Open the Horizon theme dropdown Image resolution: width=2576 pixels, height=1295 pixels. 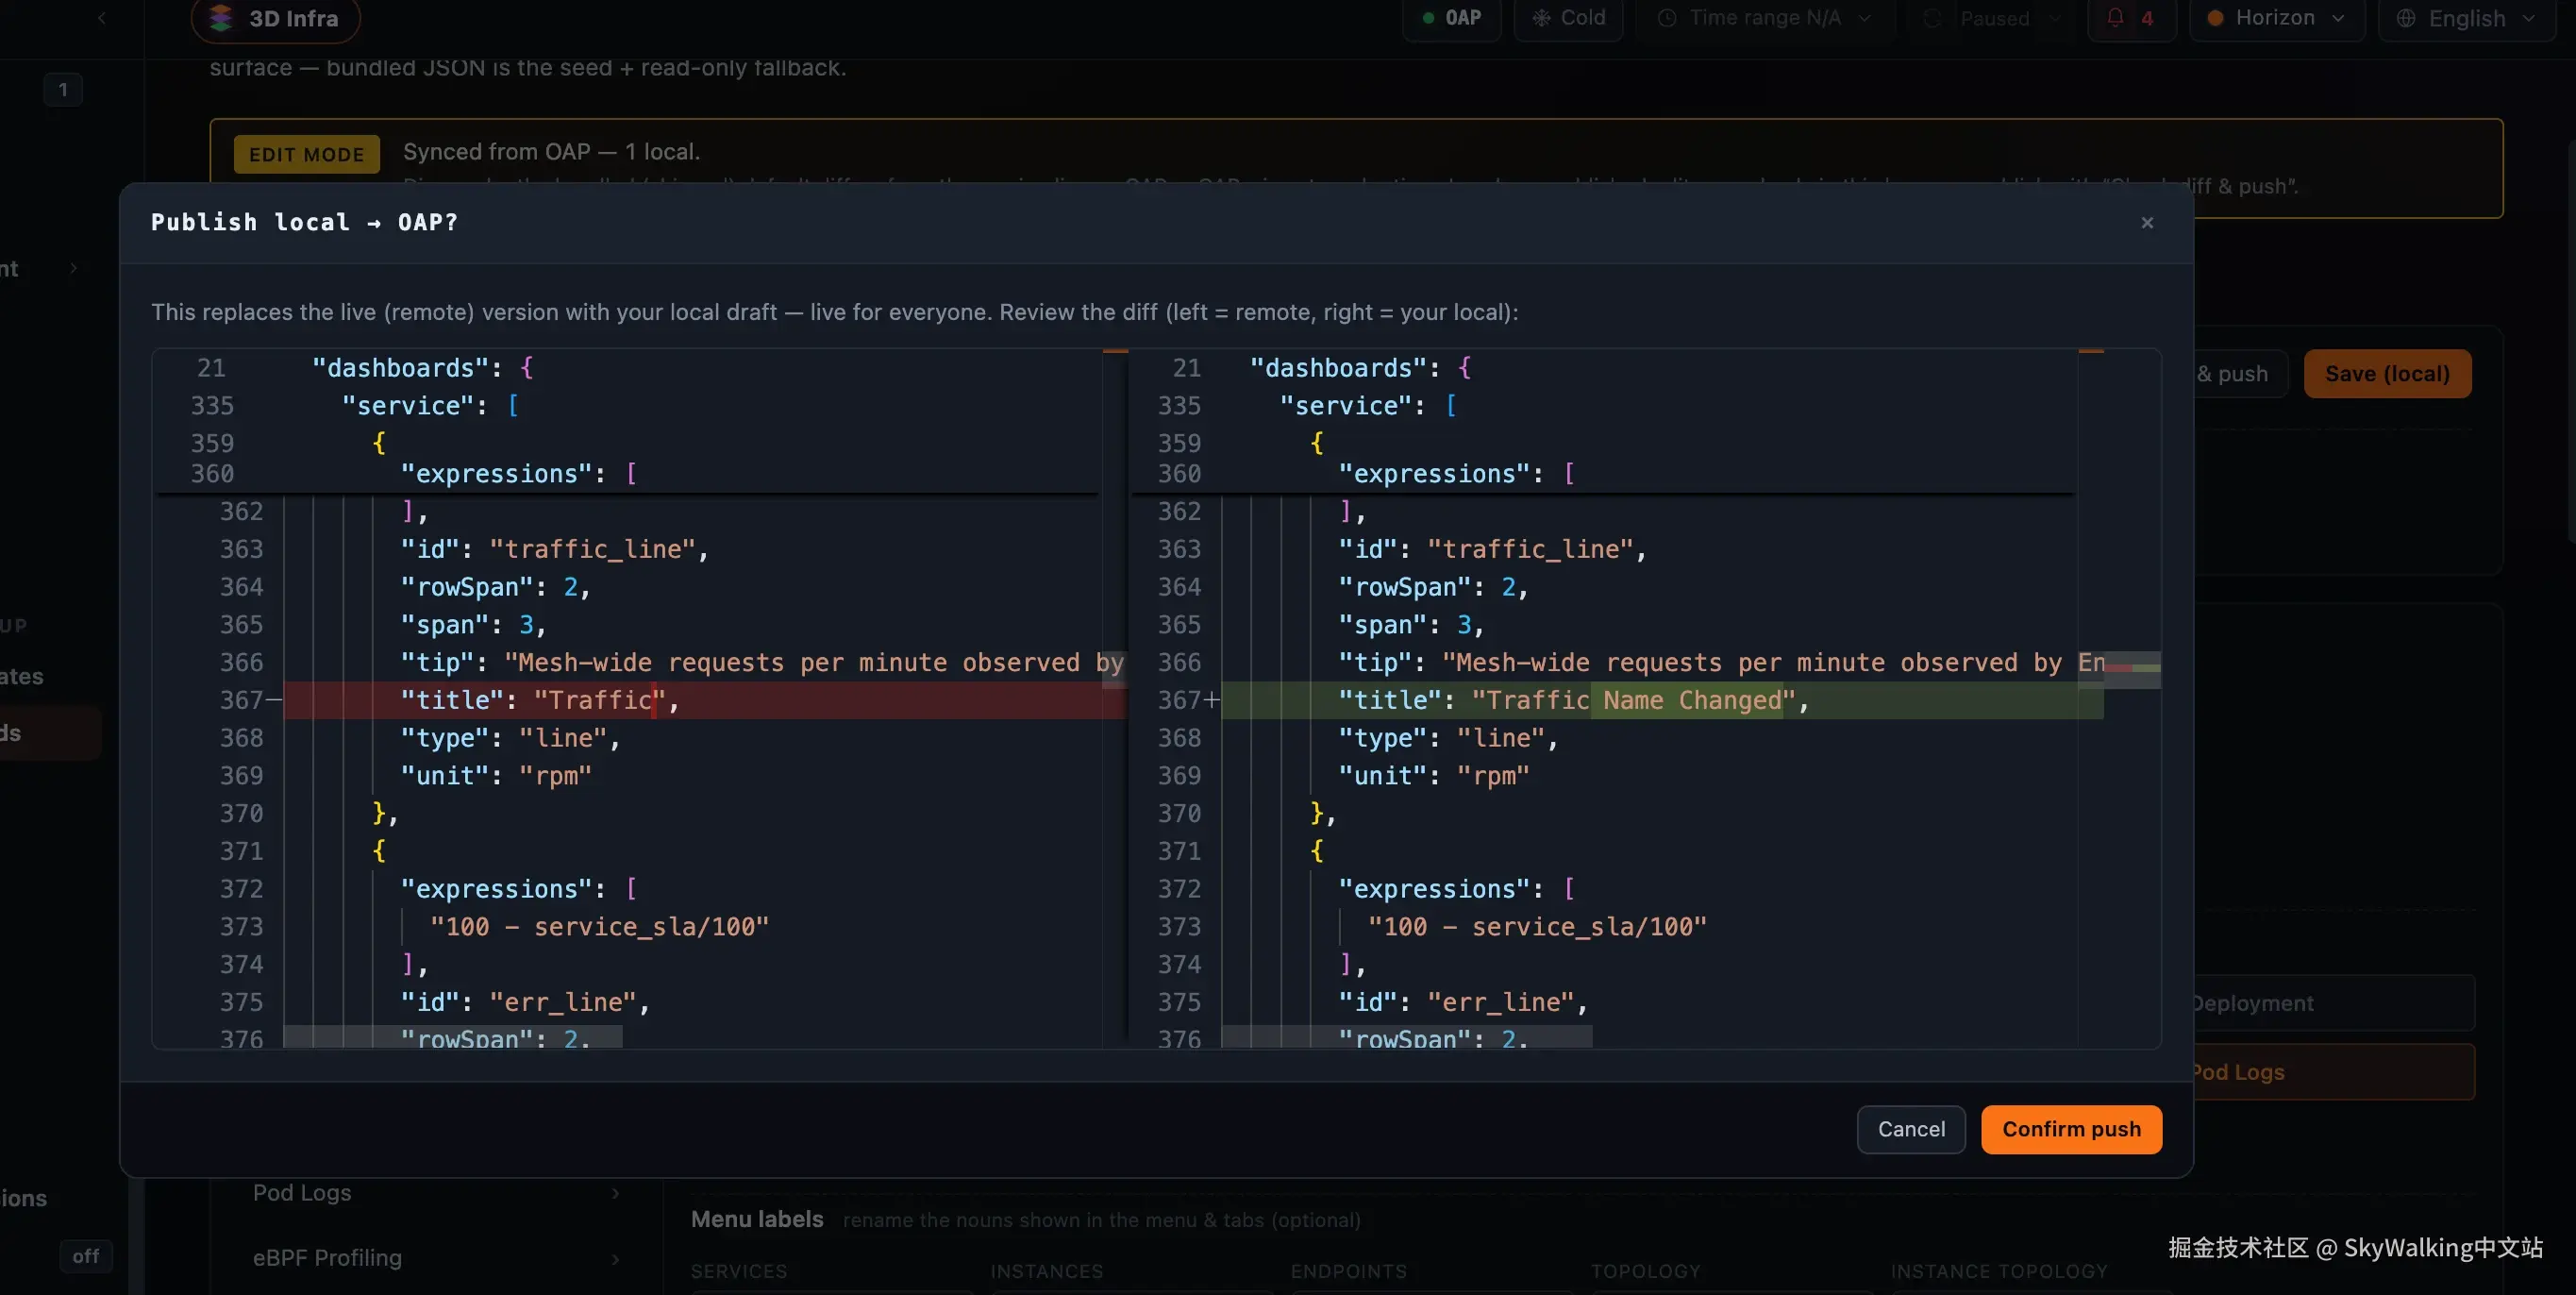pos(2276,18)
